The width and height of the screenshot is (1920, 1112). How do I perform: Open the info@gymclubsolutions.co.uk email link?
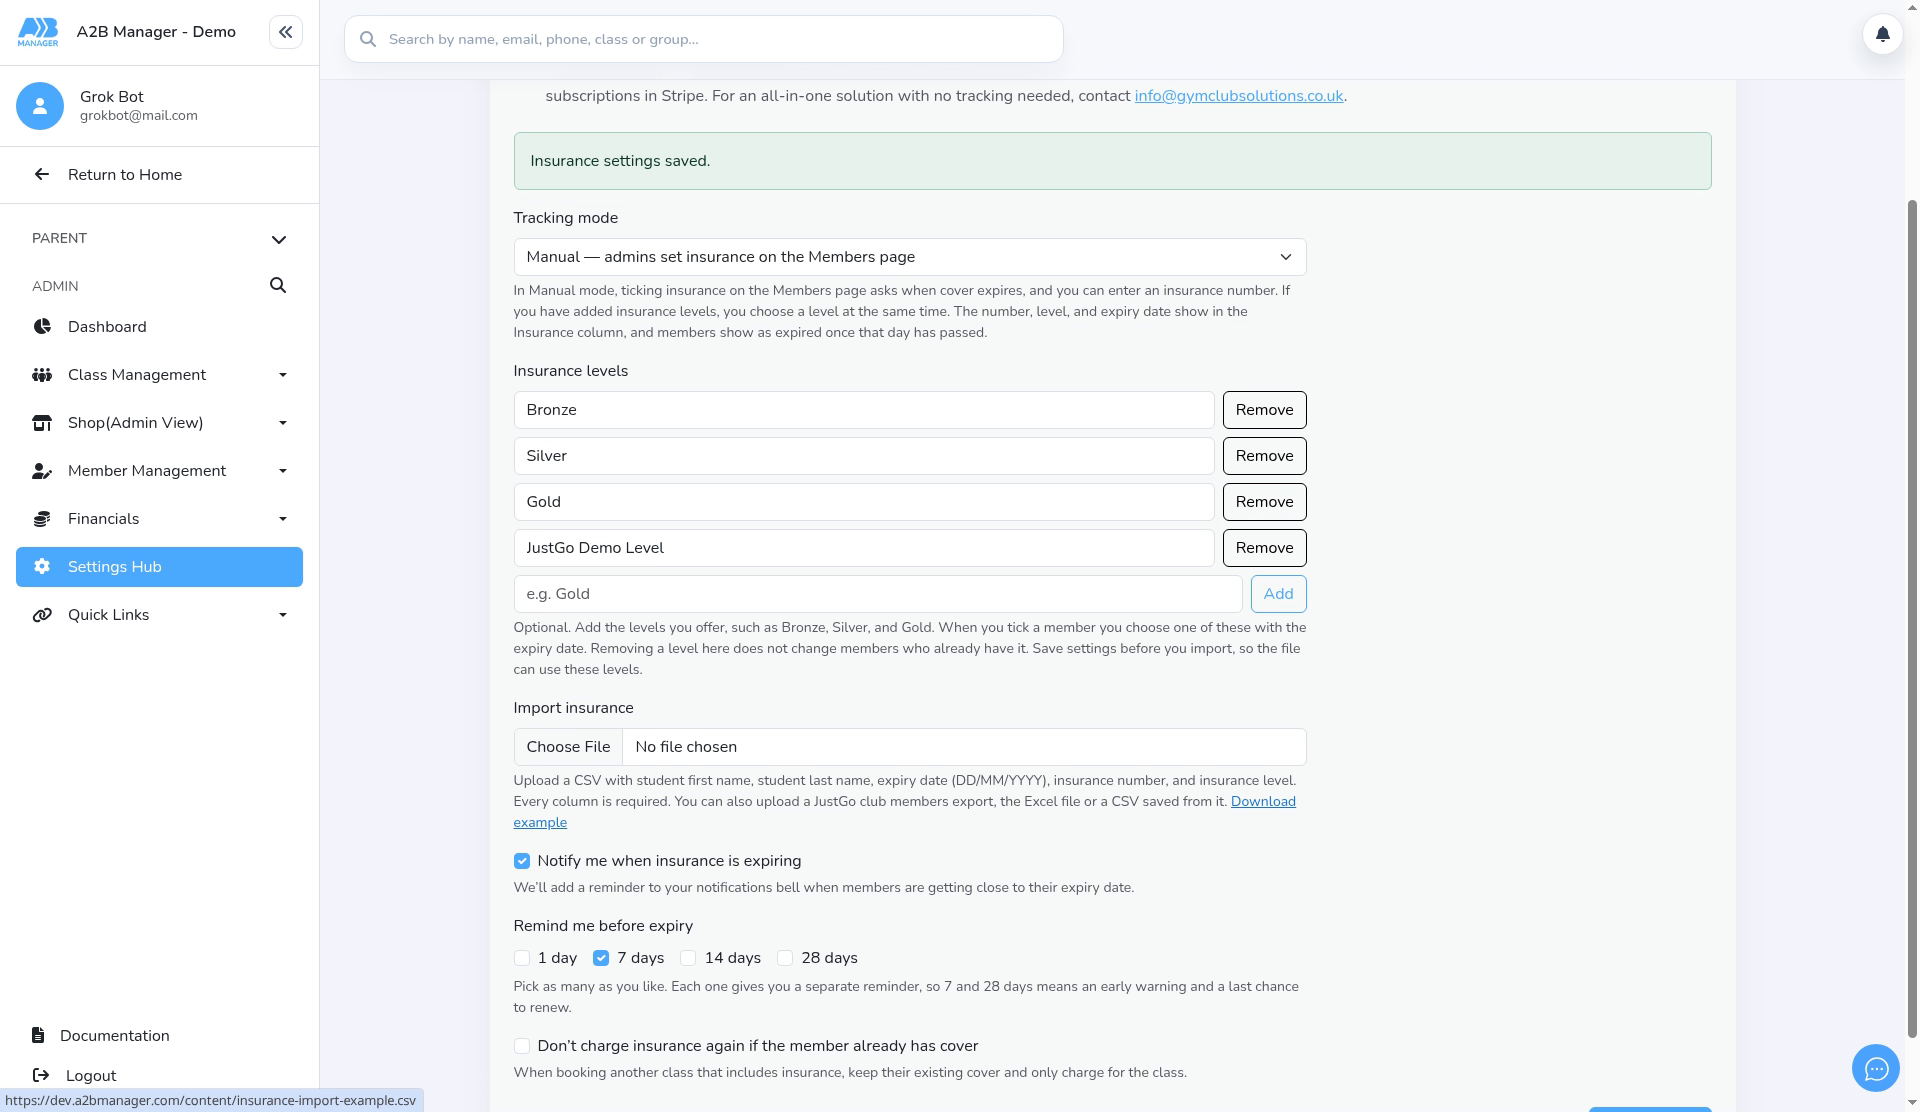pyautogui.click(x=1238, y=96)
